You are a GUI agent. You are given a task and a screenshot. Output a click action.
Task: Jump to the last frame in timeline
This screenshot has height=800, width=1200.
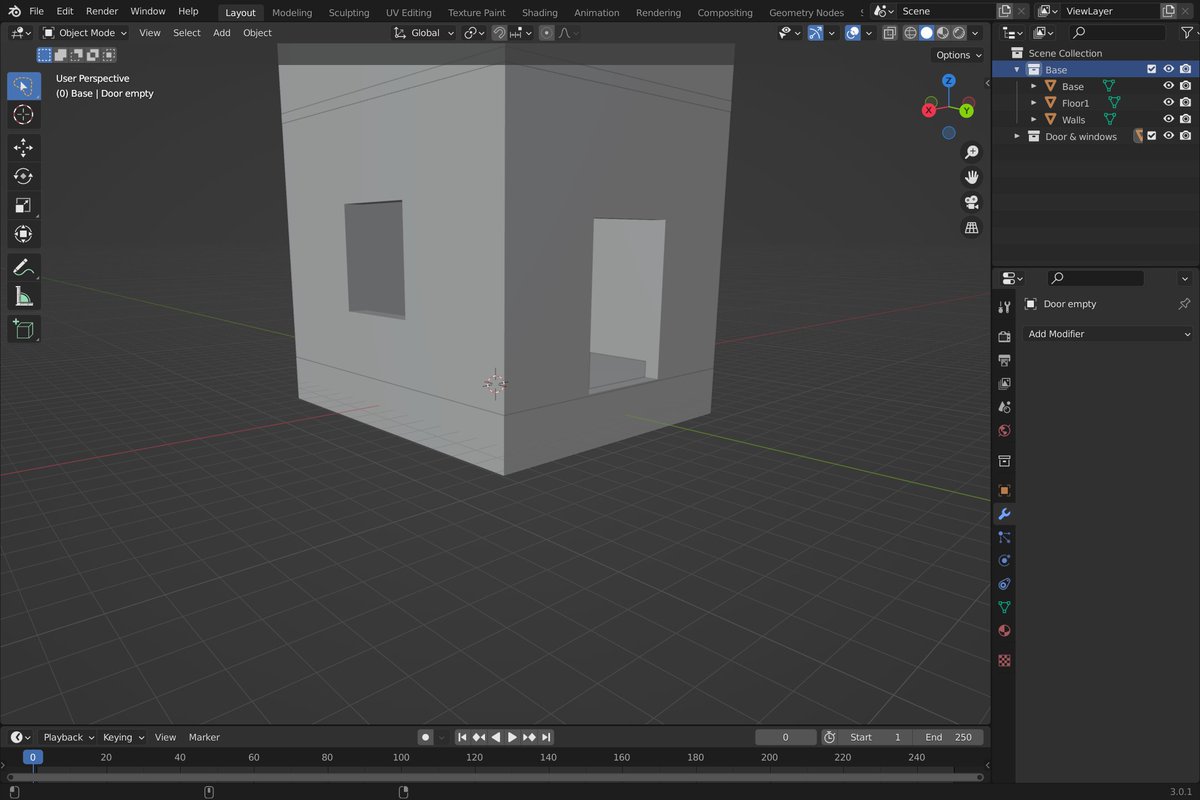(x=546, y=737)
